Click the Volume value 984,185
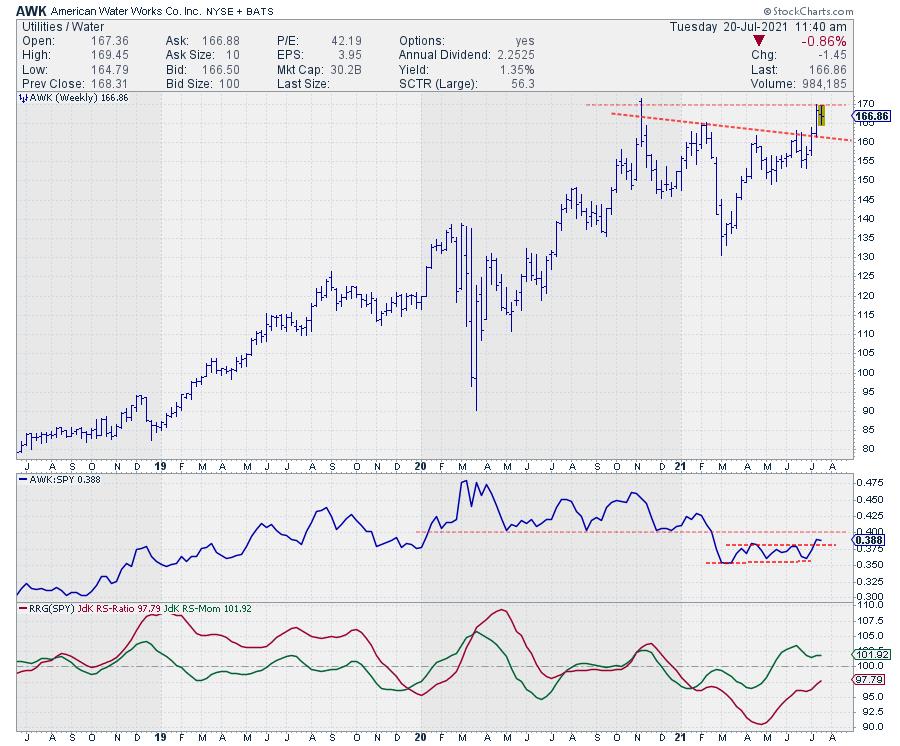Viewport: 900px width, 746px height. pos(819,84)
